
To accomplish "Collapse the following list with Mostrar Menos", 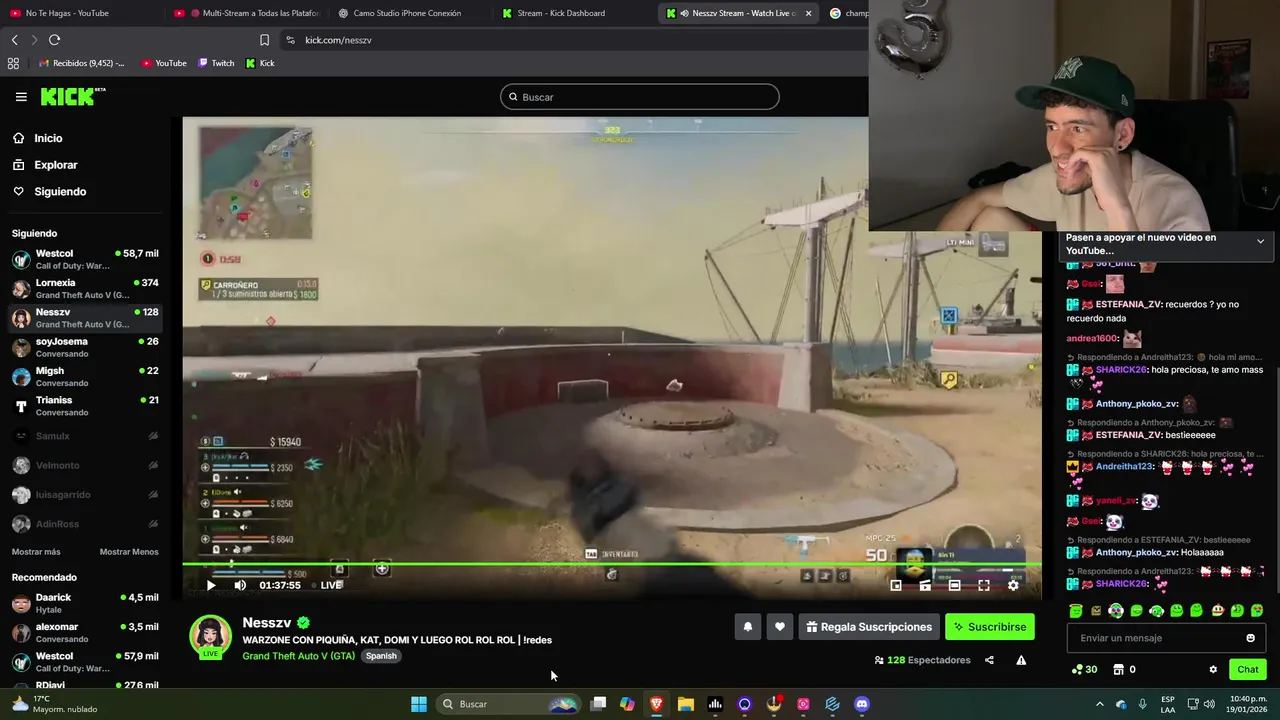I will pyautogui.click(x=129, y=552).
